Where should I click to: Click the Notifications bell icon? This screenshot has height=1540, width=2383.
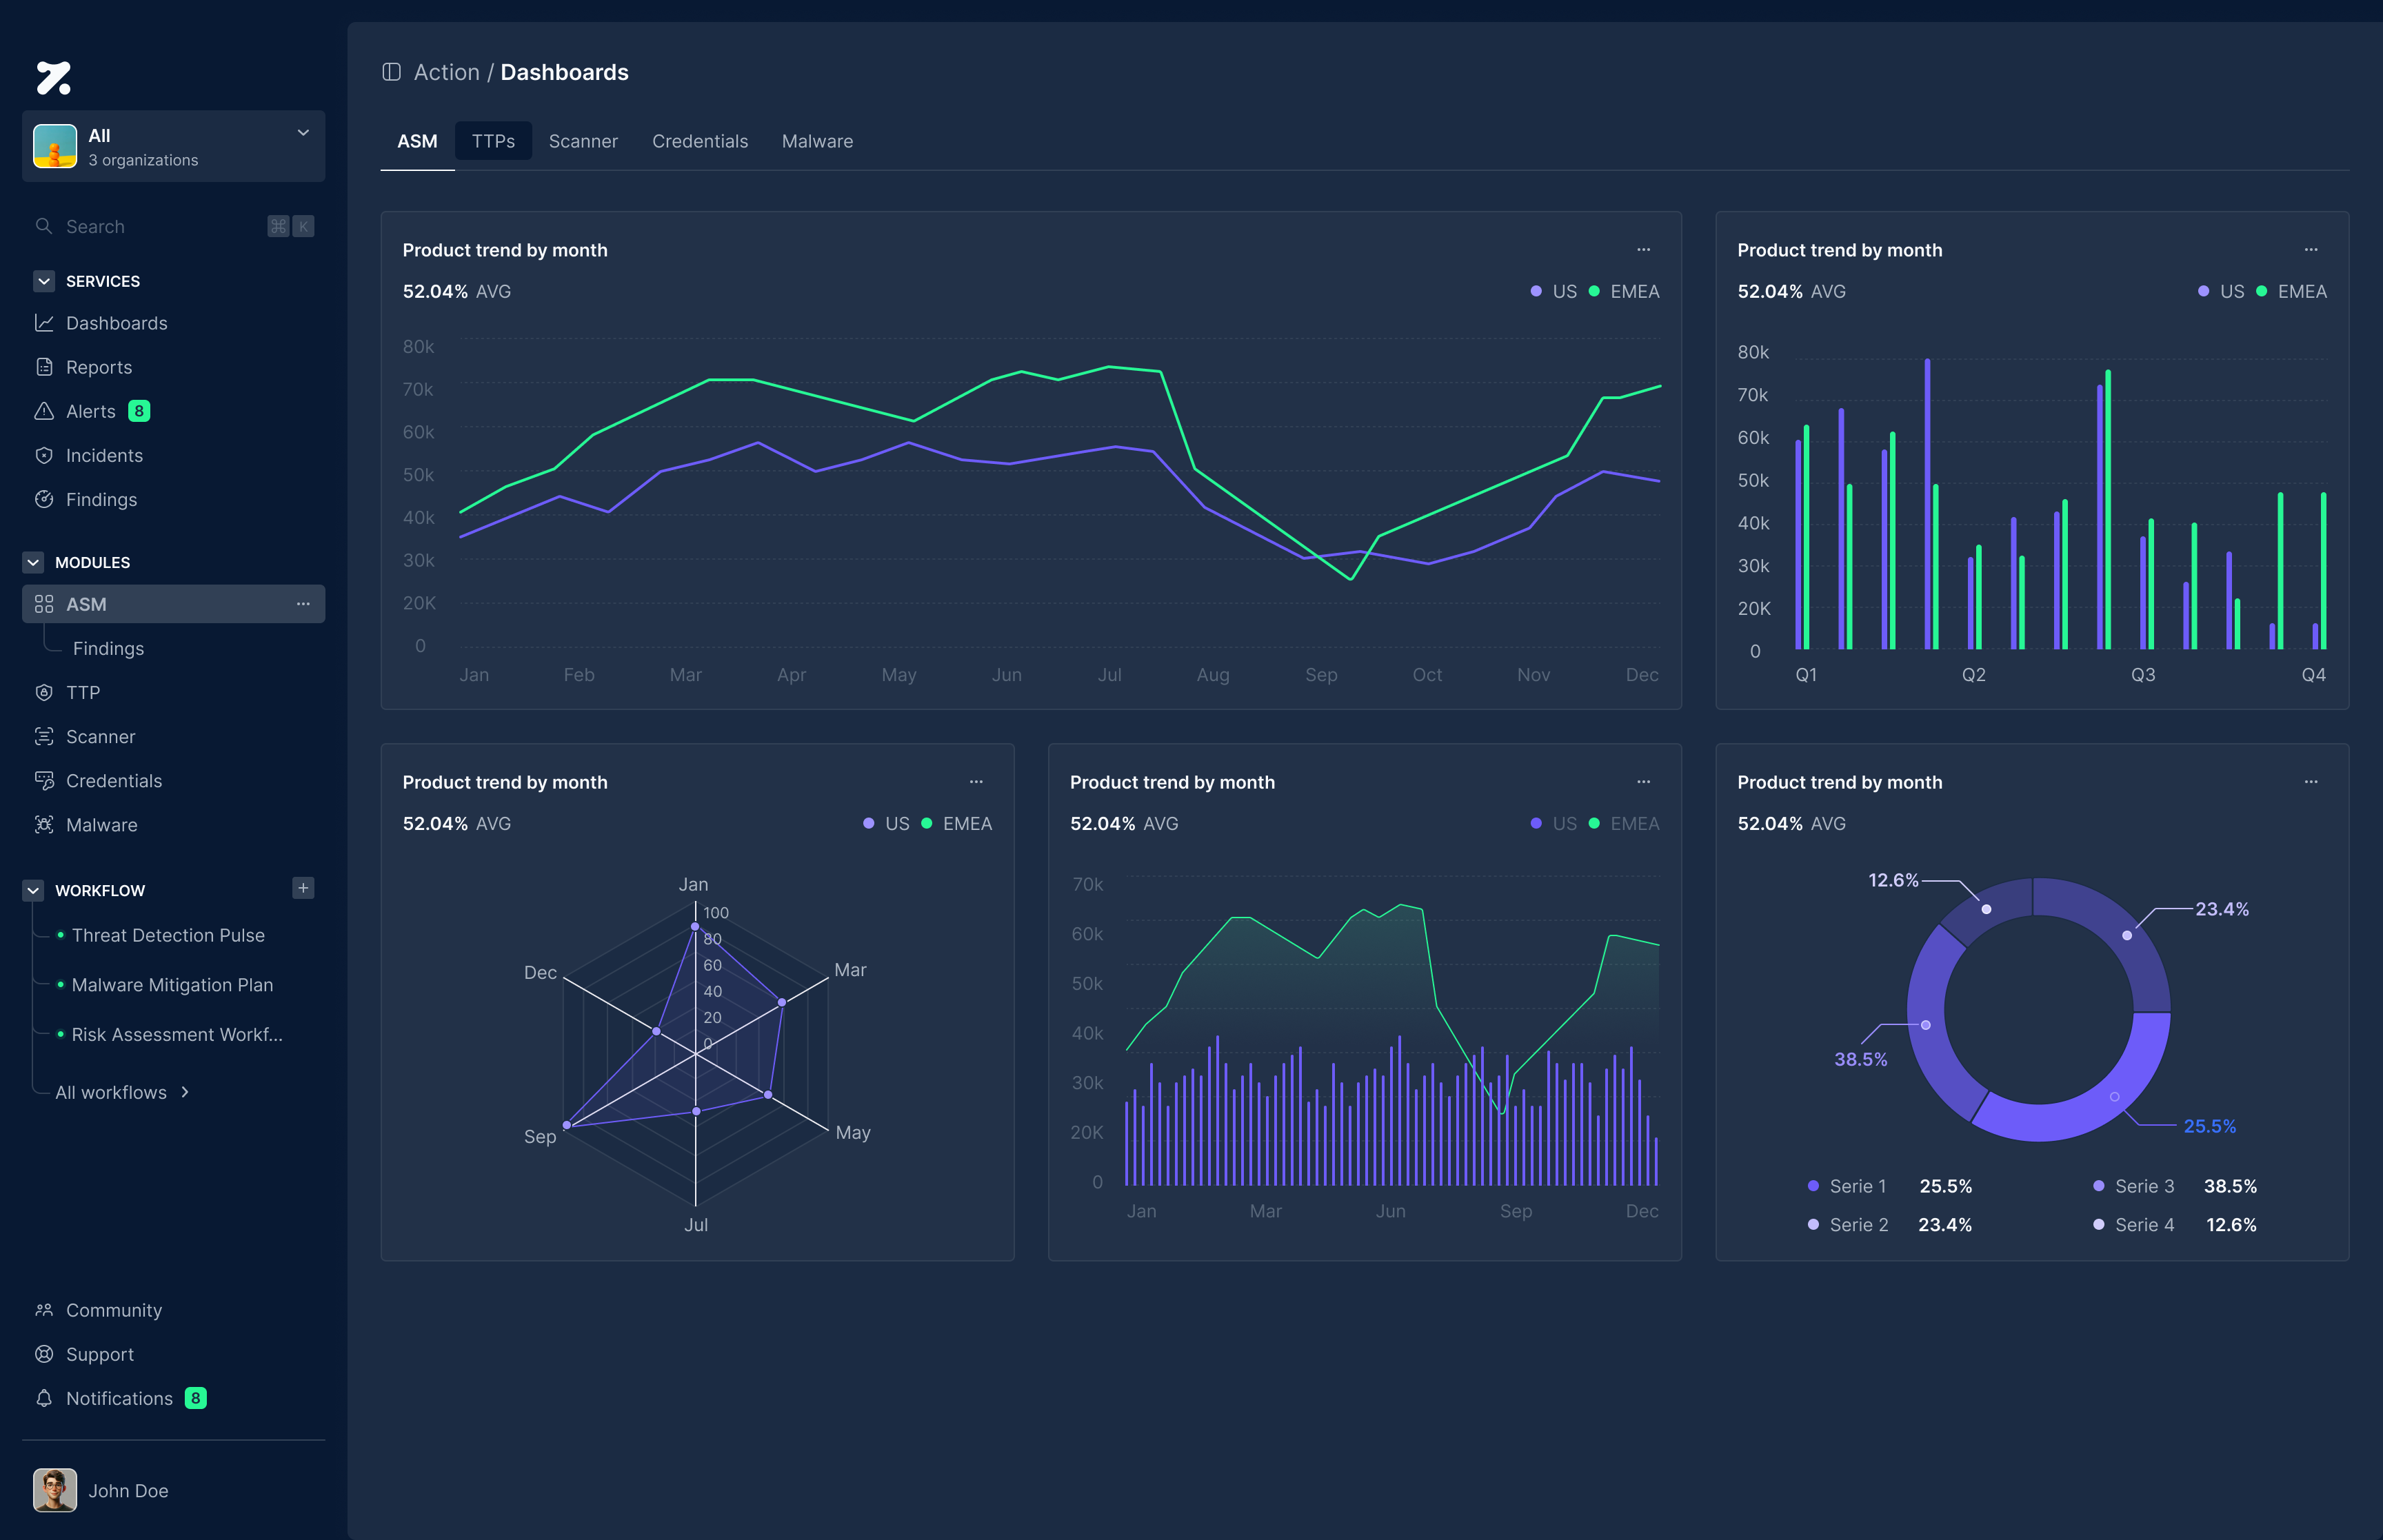tap(44, 1398)
